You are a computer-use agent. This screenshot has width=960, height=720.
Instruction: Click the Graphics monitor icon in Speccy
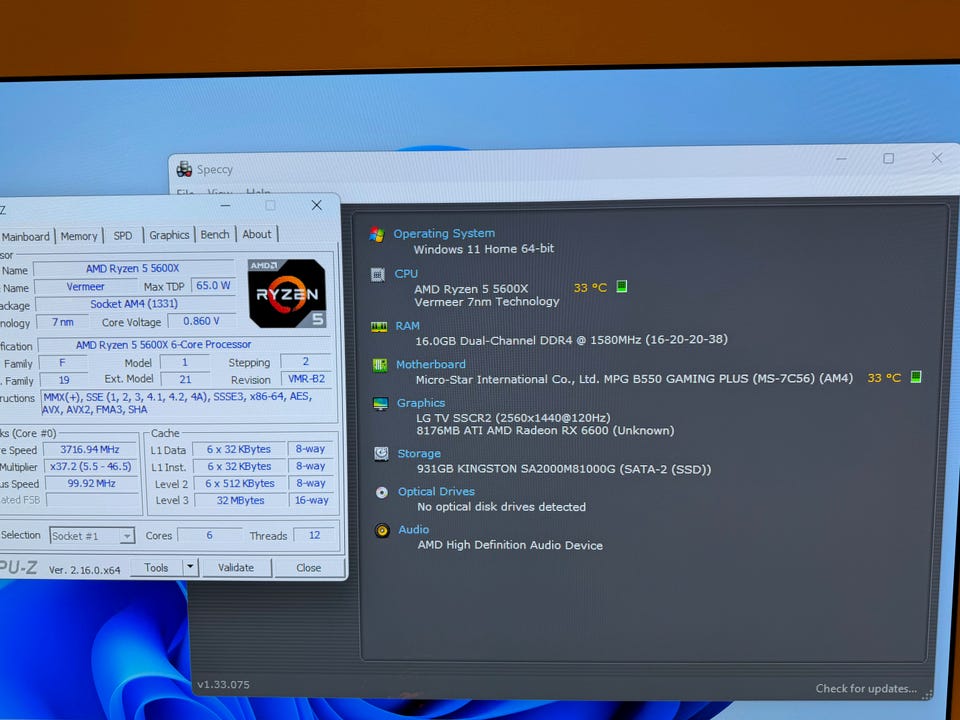(380, 404)
